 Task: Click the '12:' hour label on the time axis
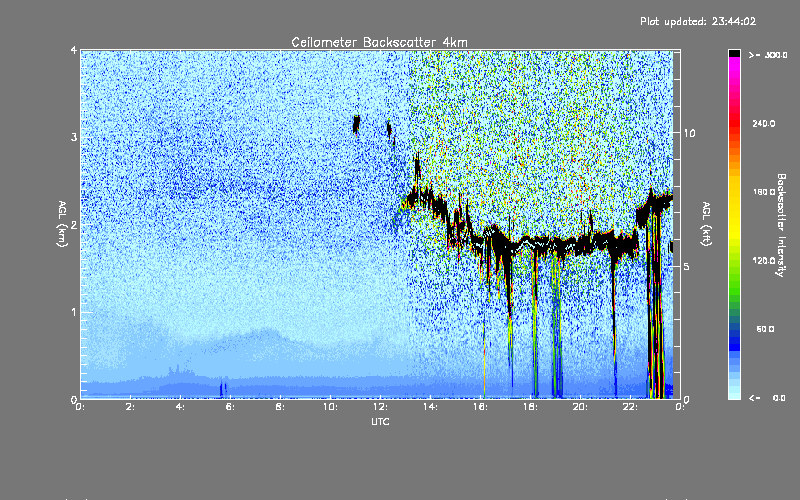click(x=380, y=407)
